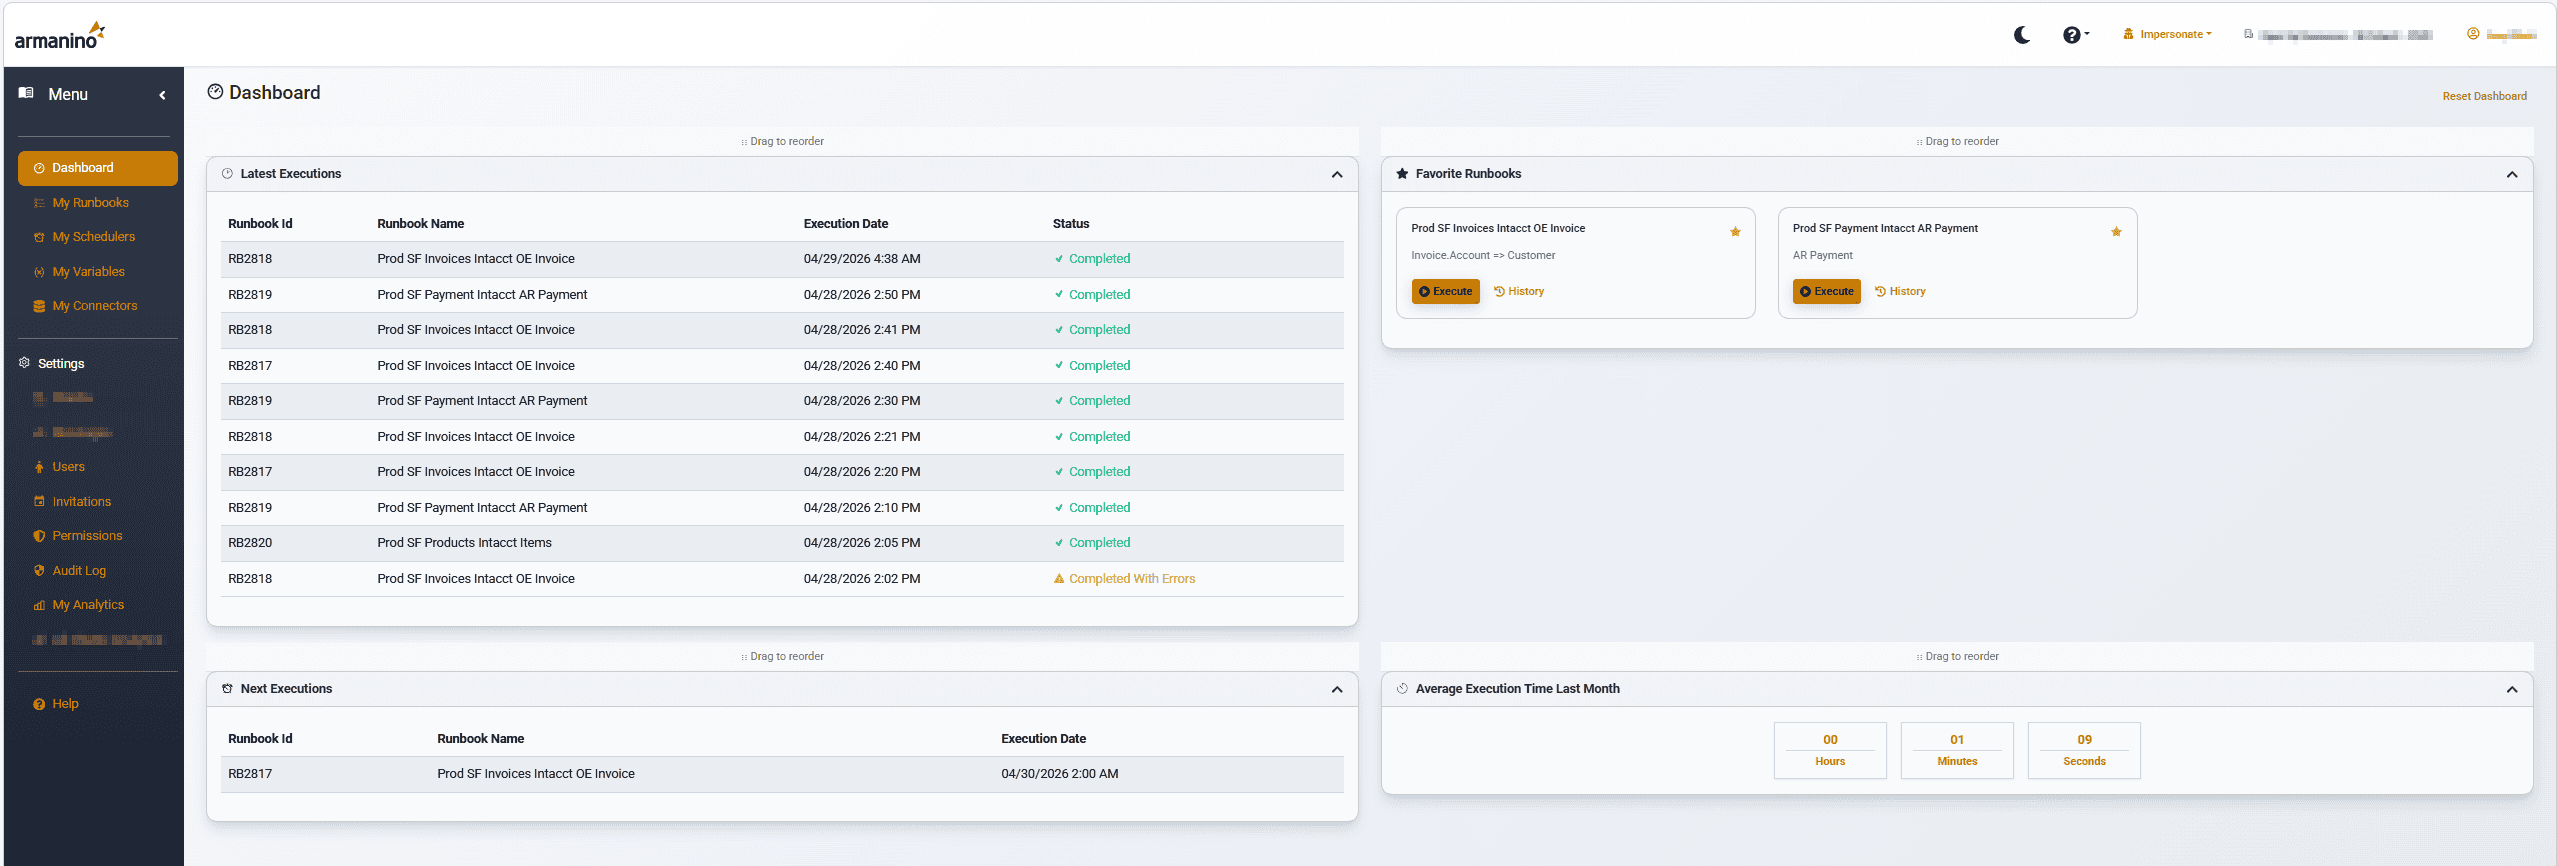
Task: Click the Menu book icon
Action: 26,93
